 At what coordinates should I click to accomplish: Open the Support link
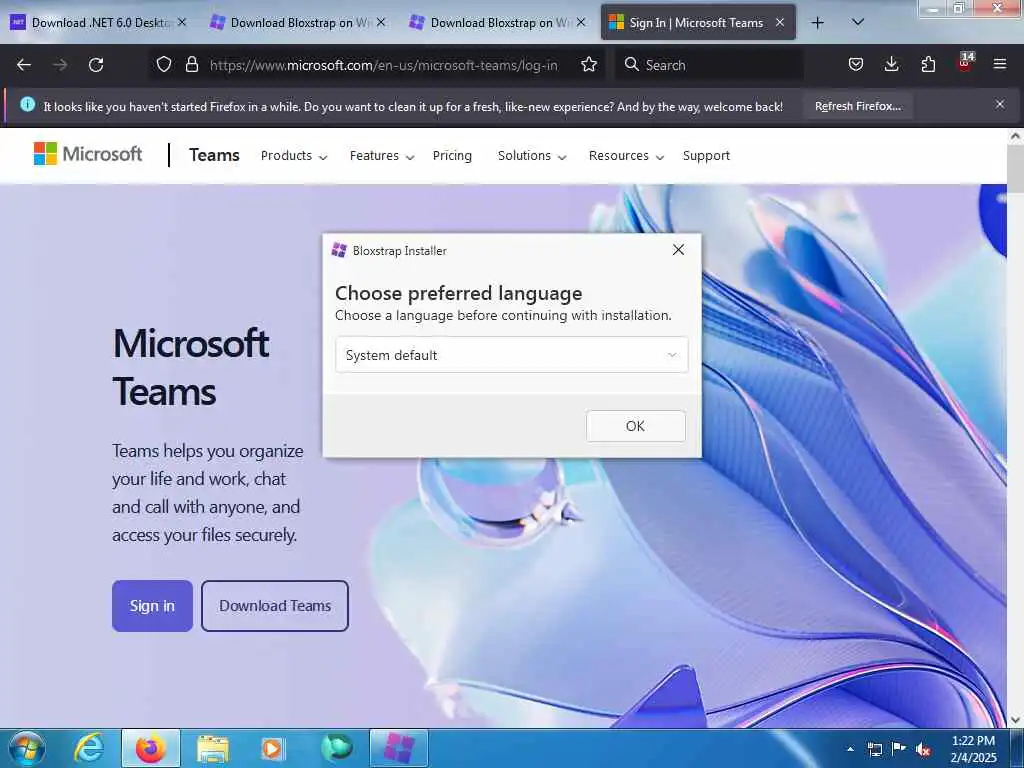click(706, 156)
